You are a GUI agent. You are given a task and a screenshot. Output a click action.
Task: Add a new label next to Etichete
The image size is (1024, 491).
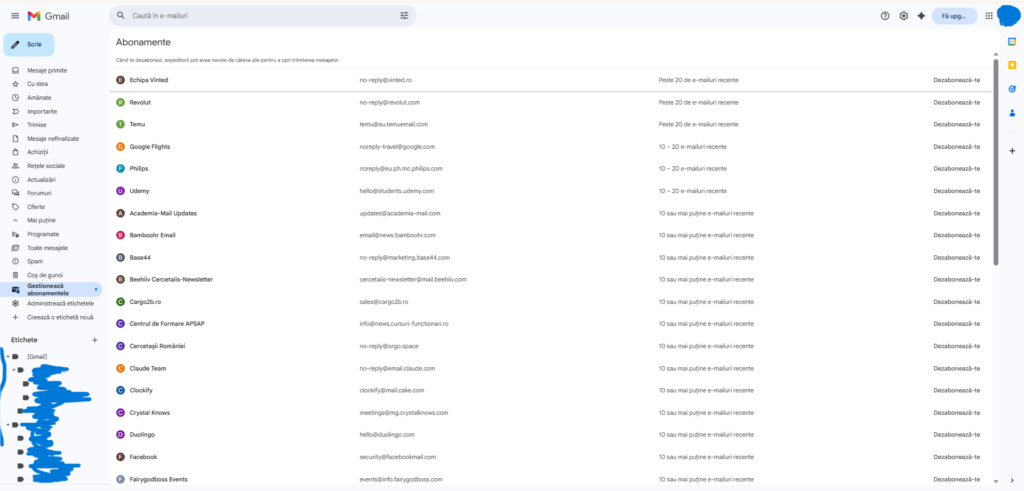95,340
